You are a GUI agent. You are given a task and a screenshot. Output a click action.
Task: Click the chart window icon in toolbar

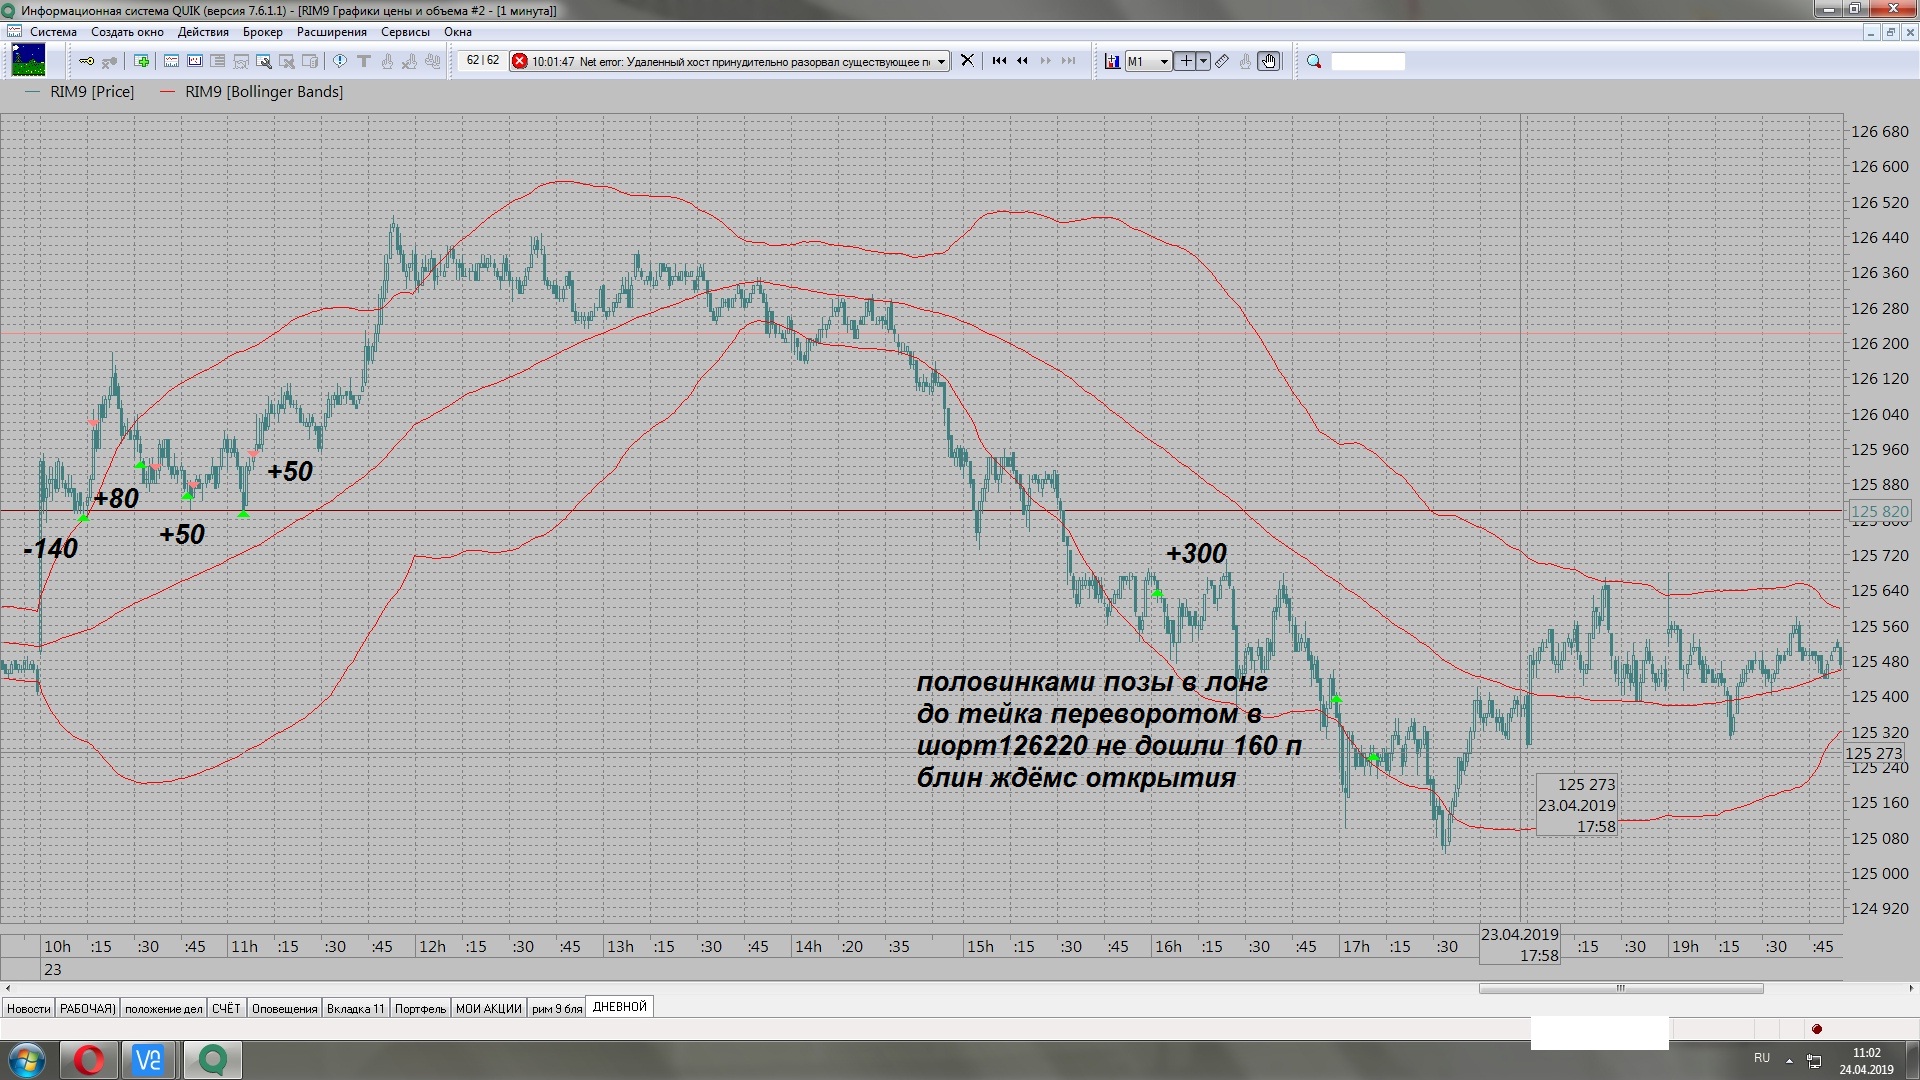(171, 62)
